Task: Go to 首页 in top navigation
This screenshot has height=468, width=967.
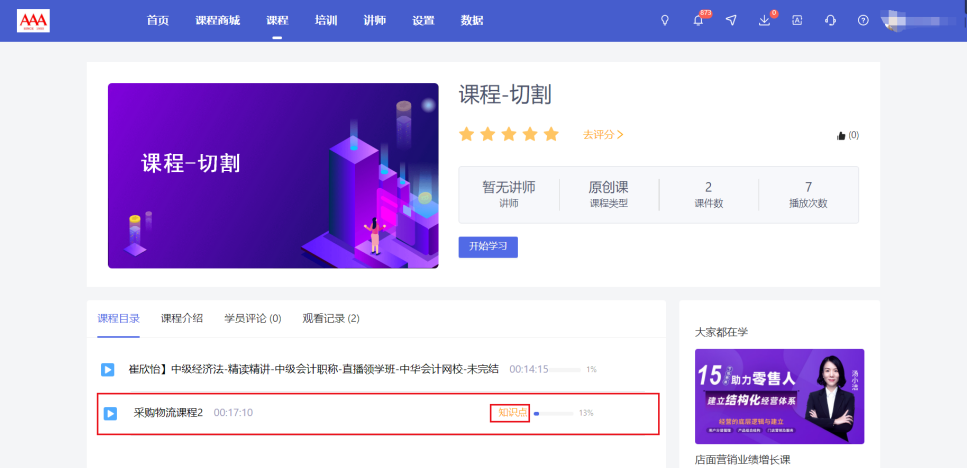Action: click(x=158, y=20)
